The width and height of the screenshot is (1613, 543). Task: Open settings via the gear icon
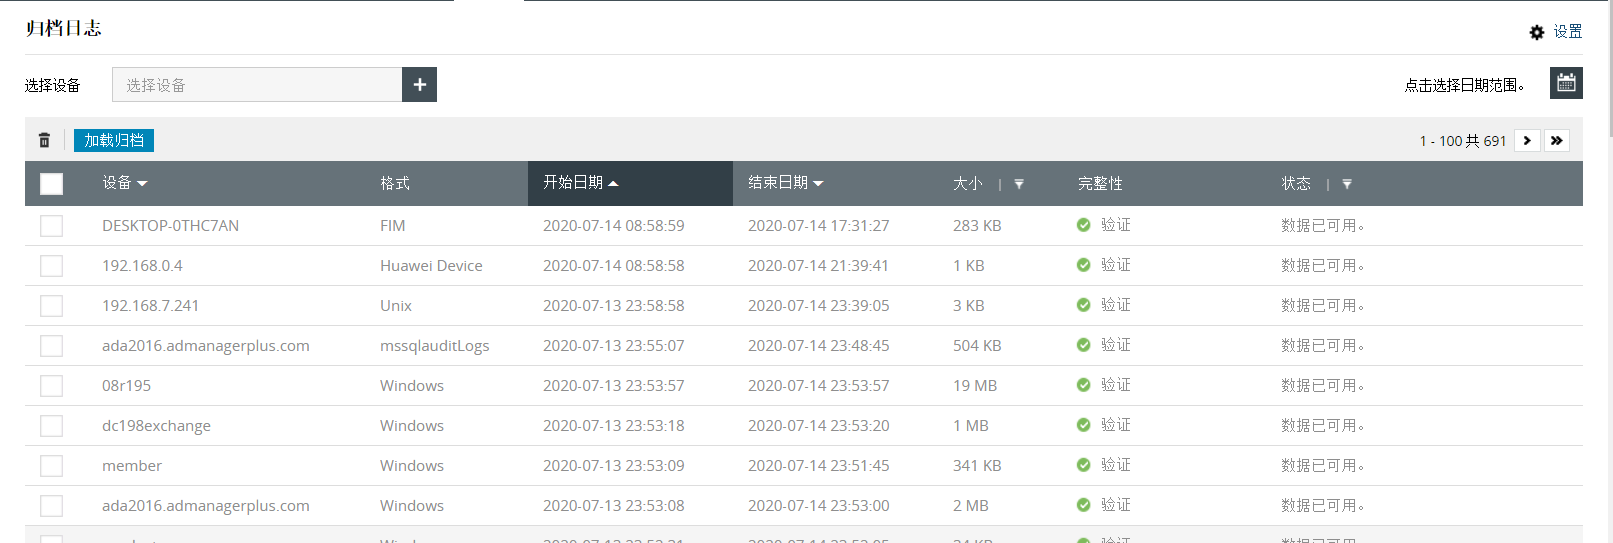(x=1537, y=32)
